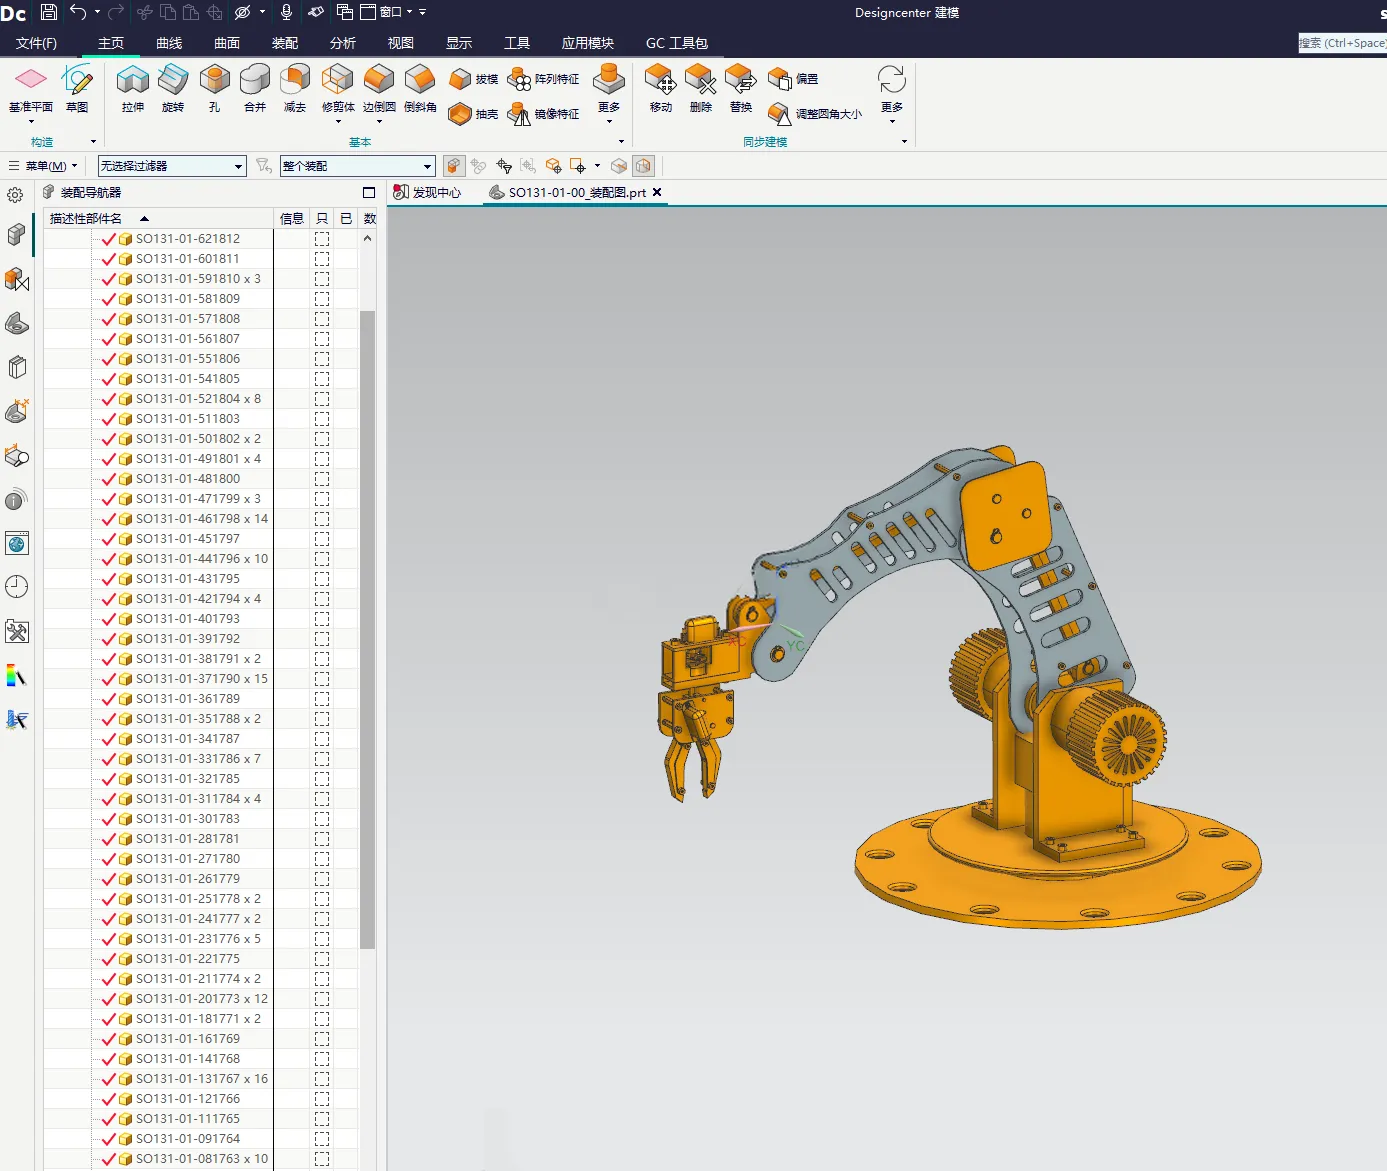
Task: Switch to the 发现中心 tab
Action: pyautogui.click(x=428, y=192)
